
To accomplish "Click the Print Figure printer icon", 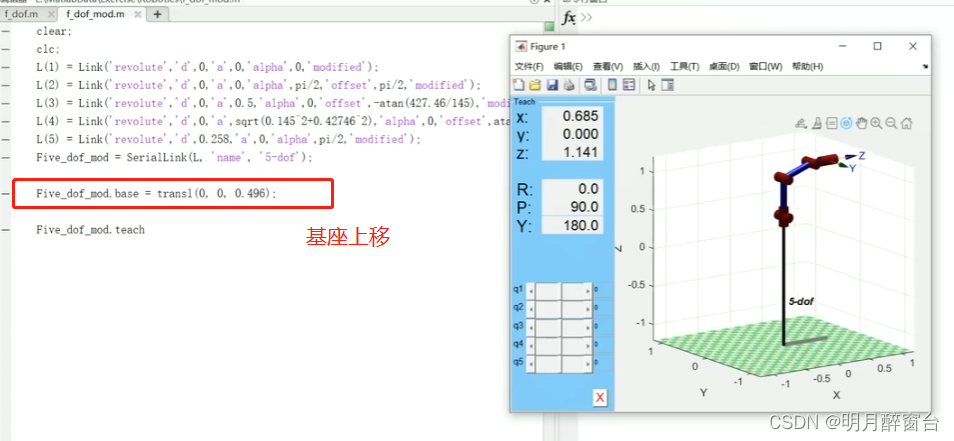I will tap(568, 85).
